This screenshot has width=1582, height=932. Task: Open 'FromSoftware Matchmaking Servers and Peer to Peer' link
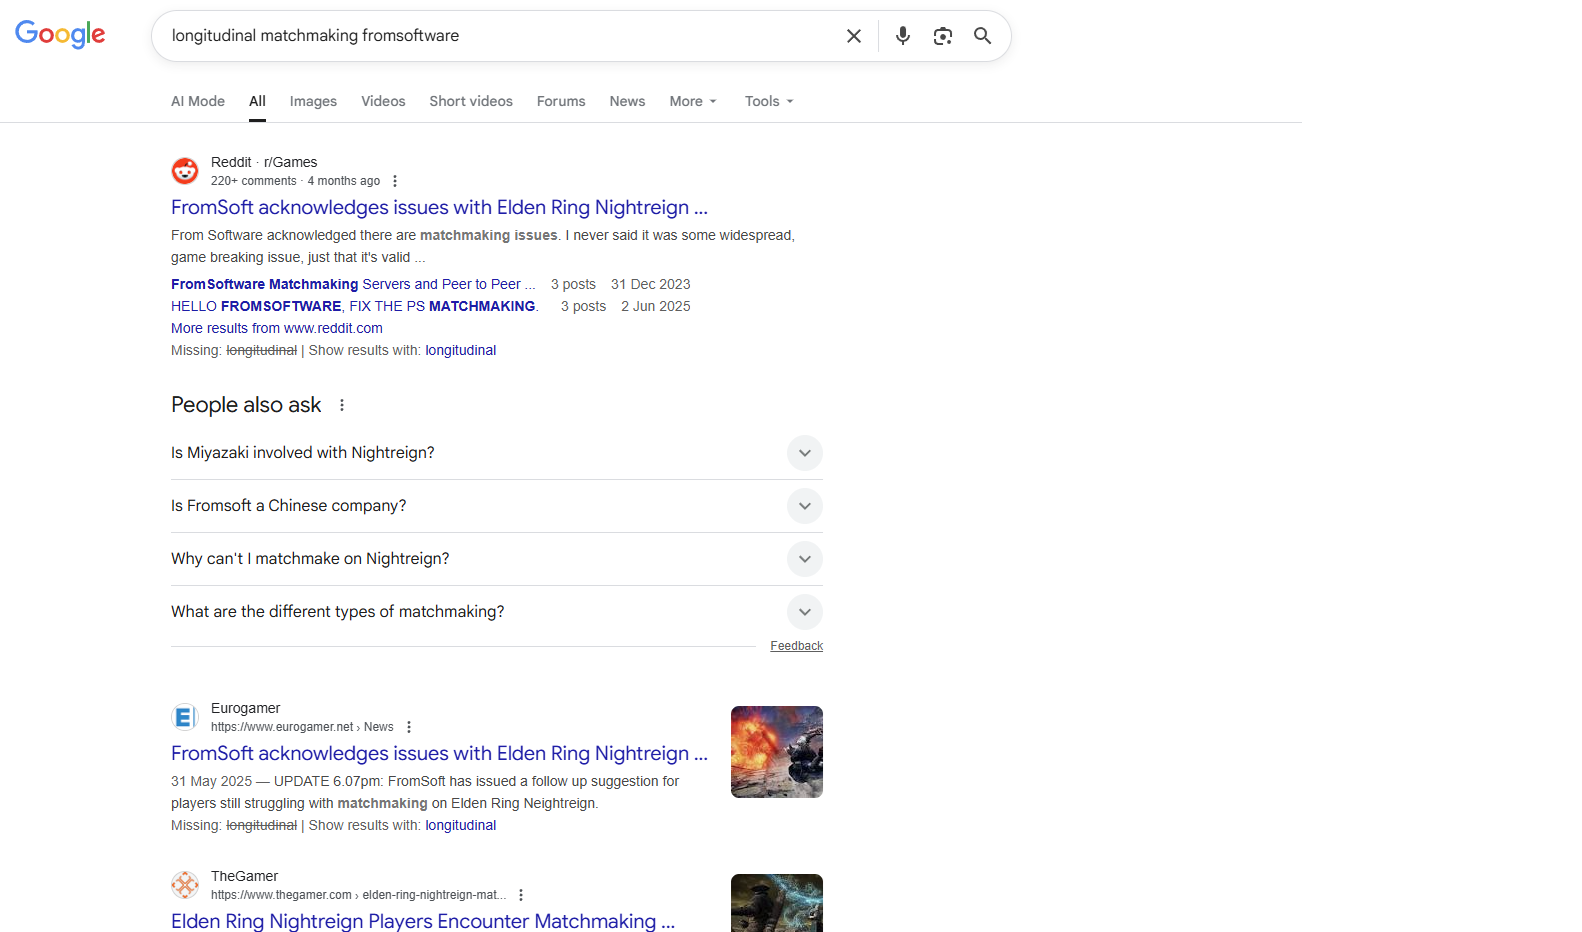click(x=353, y=284)
